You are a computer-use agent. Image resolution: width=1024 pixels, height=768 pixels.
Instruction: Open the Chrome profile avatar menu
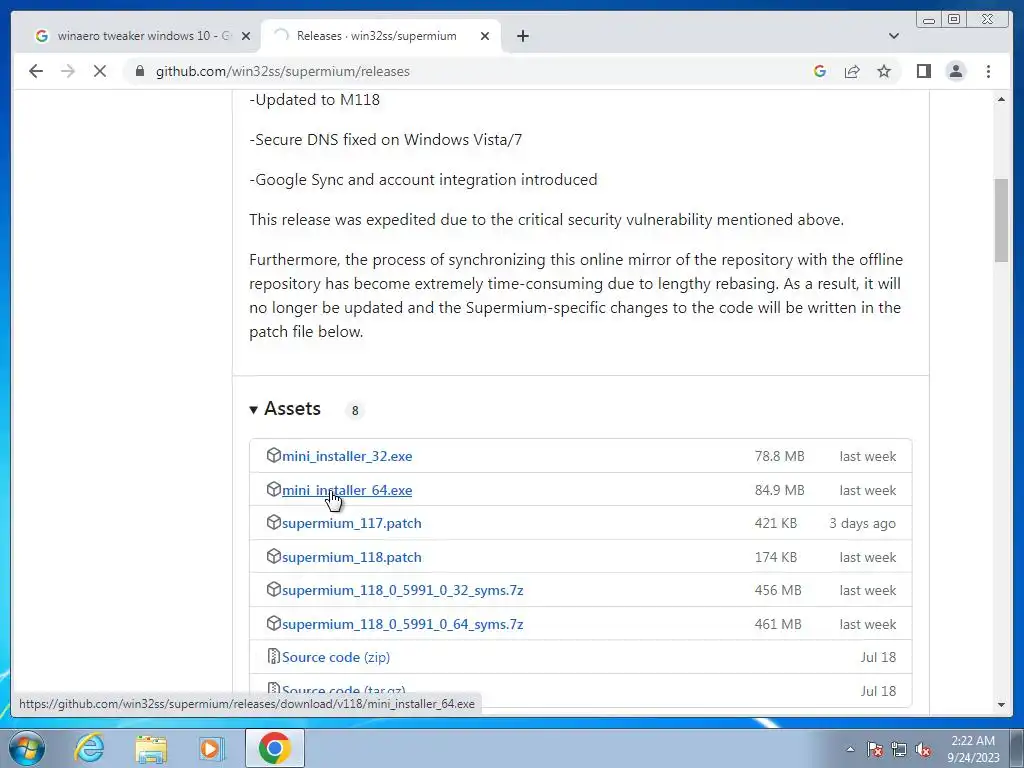[955, 71]
